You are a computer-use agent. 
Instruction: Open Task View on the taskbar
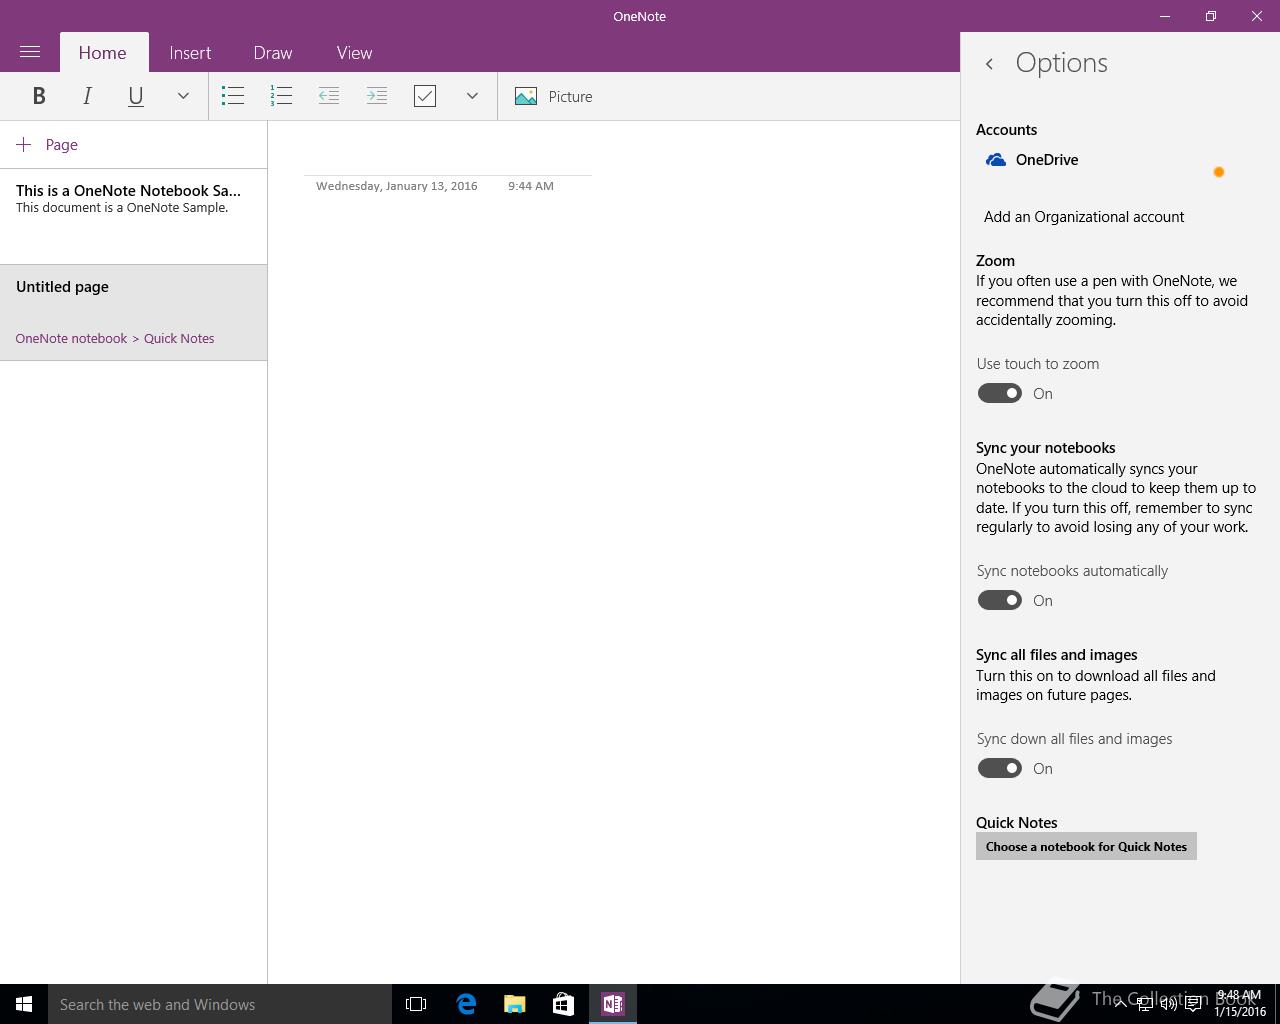pyautogui.click(x=416, y=1004)
